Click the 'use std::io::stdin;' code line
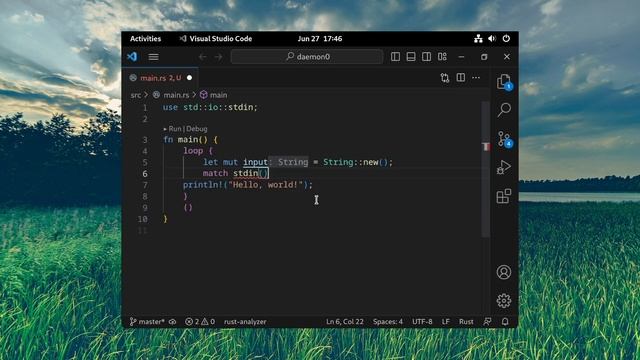The image size is (640, 360). 210,107
